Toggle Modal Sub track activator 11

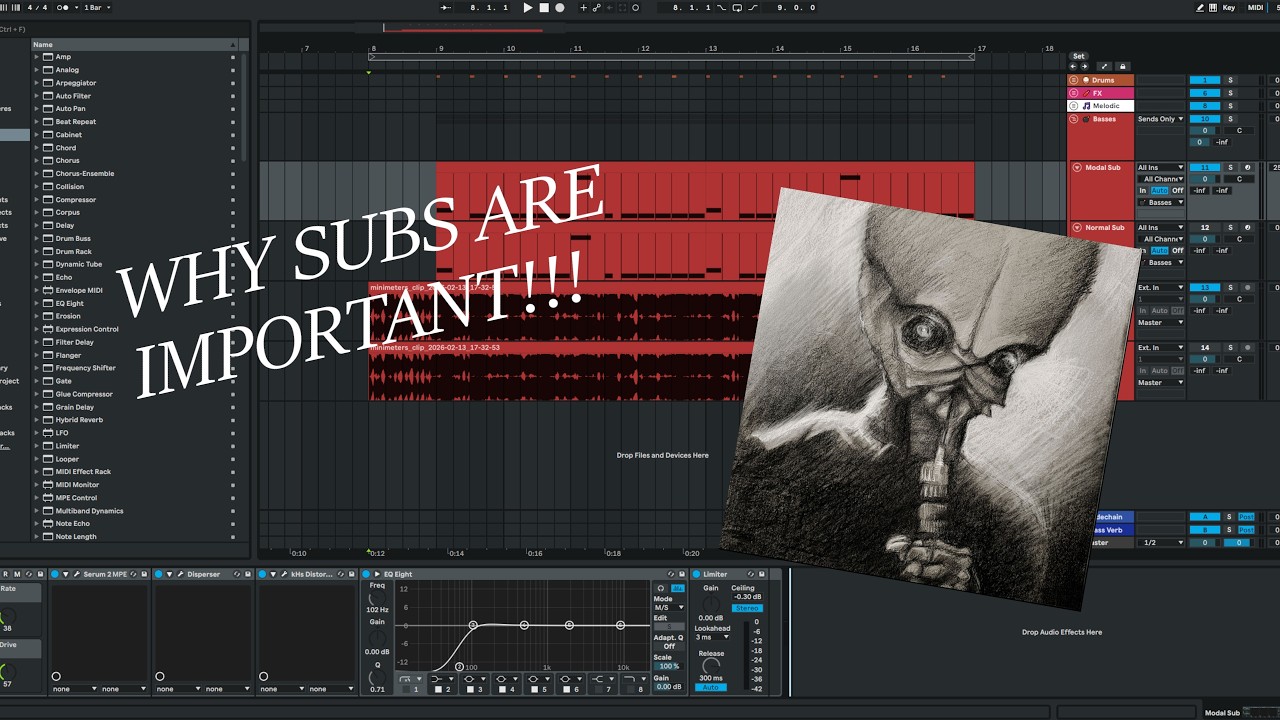(x=1205, y=167)
